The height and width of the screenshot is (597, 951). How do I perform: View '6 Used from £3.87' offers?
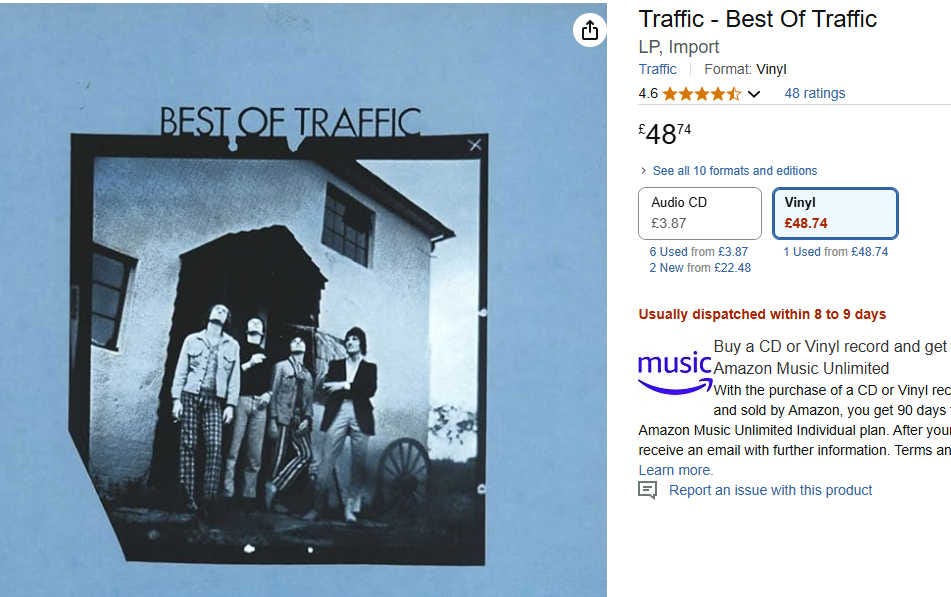coord(698,252)
